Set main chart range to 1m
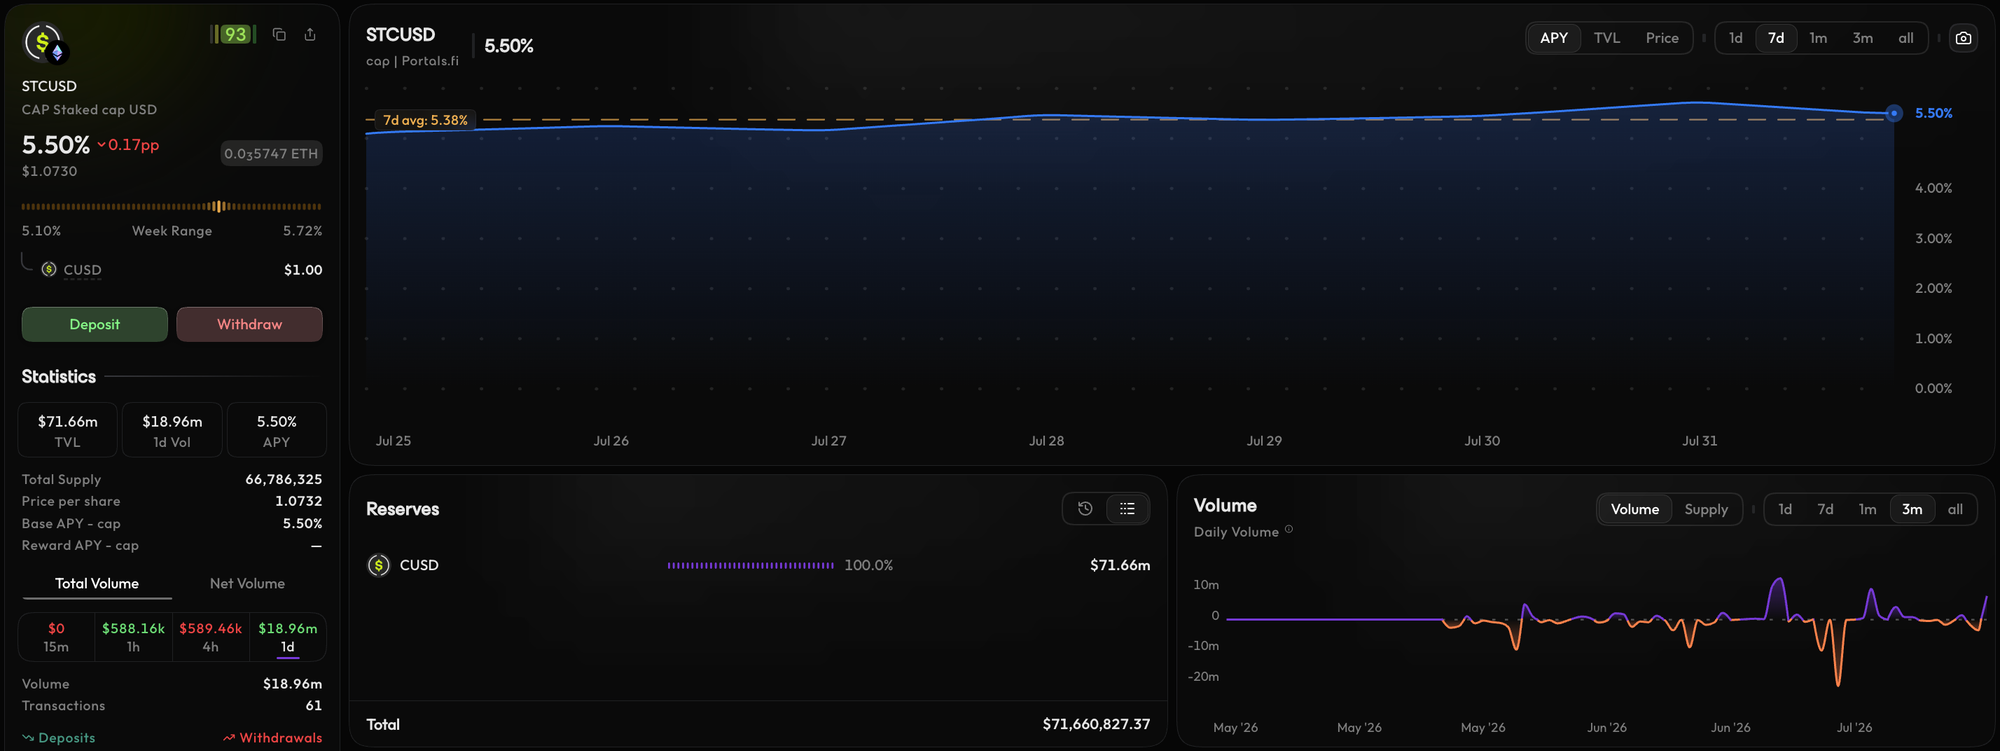The height and width of the screenshot is (751, 2000). [x=1818, y=38]
